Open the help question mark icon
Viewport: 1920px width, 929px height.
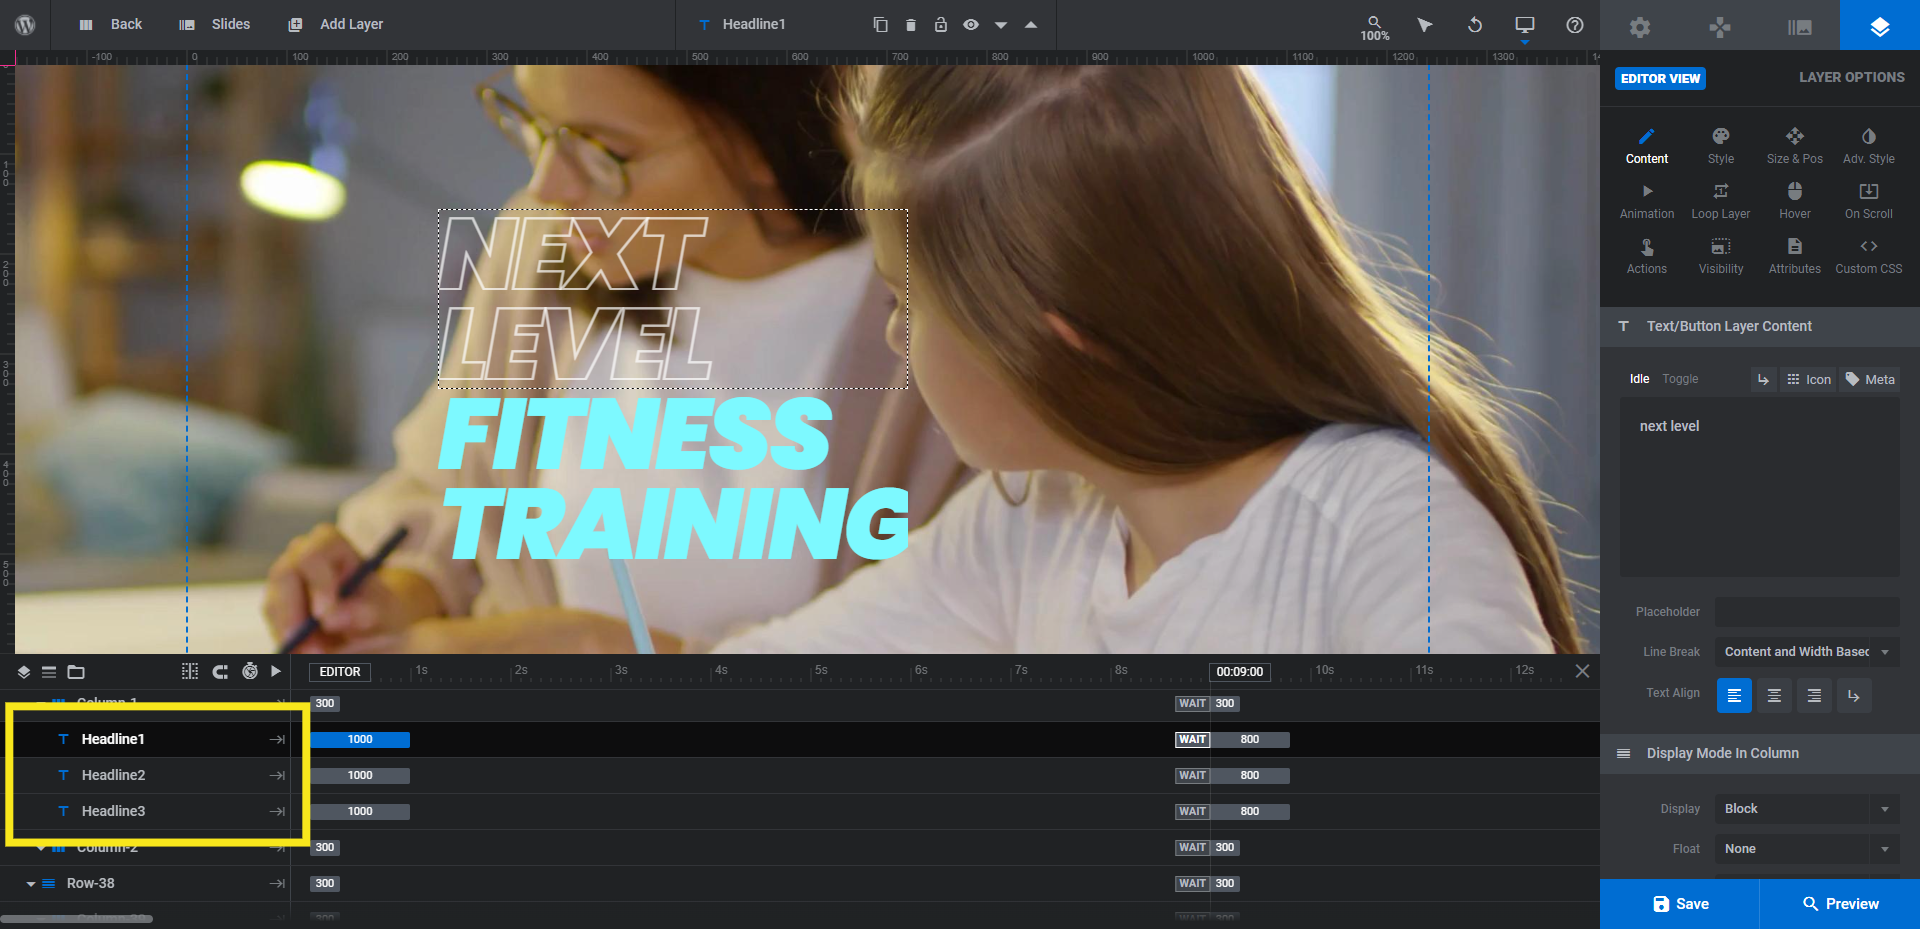coord(1575,25)
